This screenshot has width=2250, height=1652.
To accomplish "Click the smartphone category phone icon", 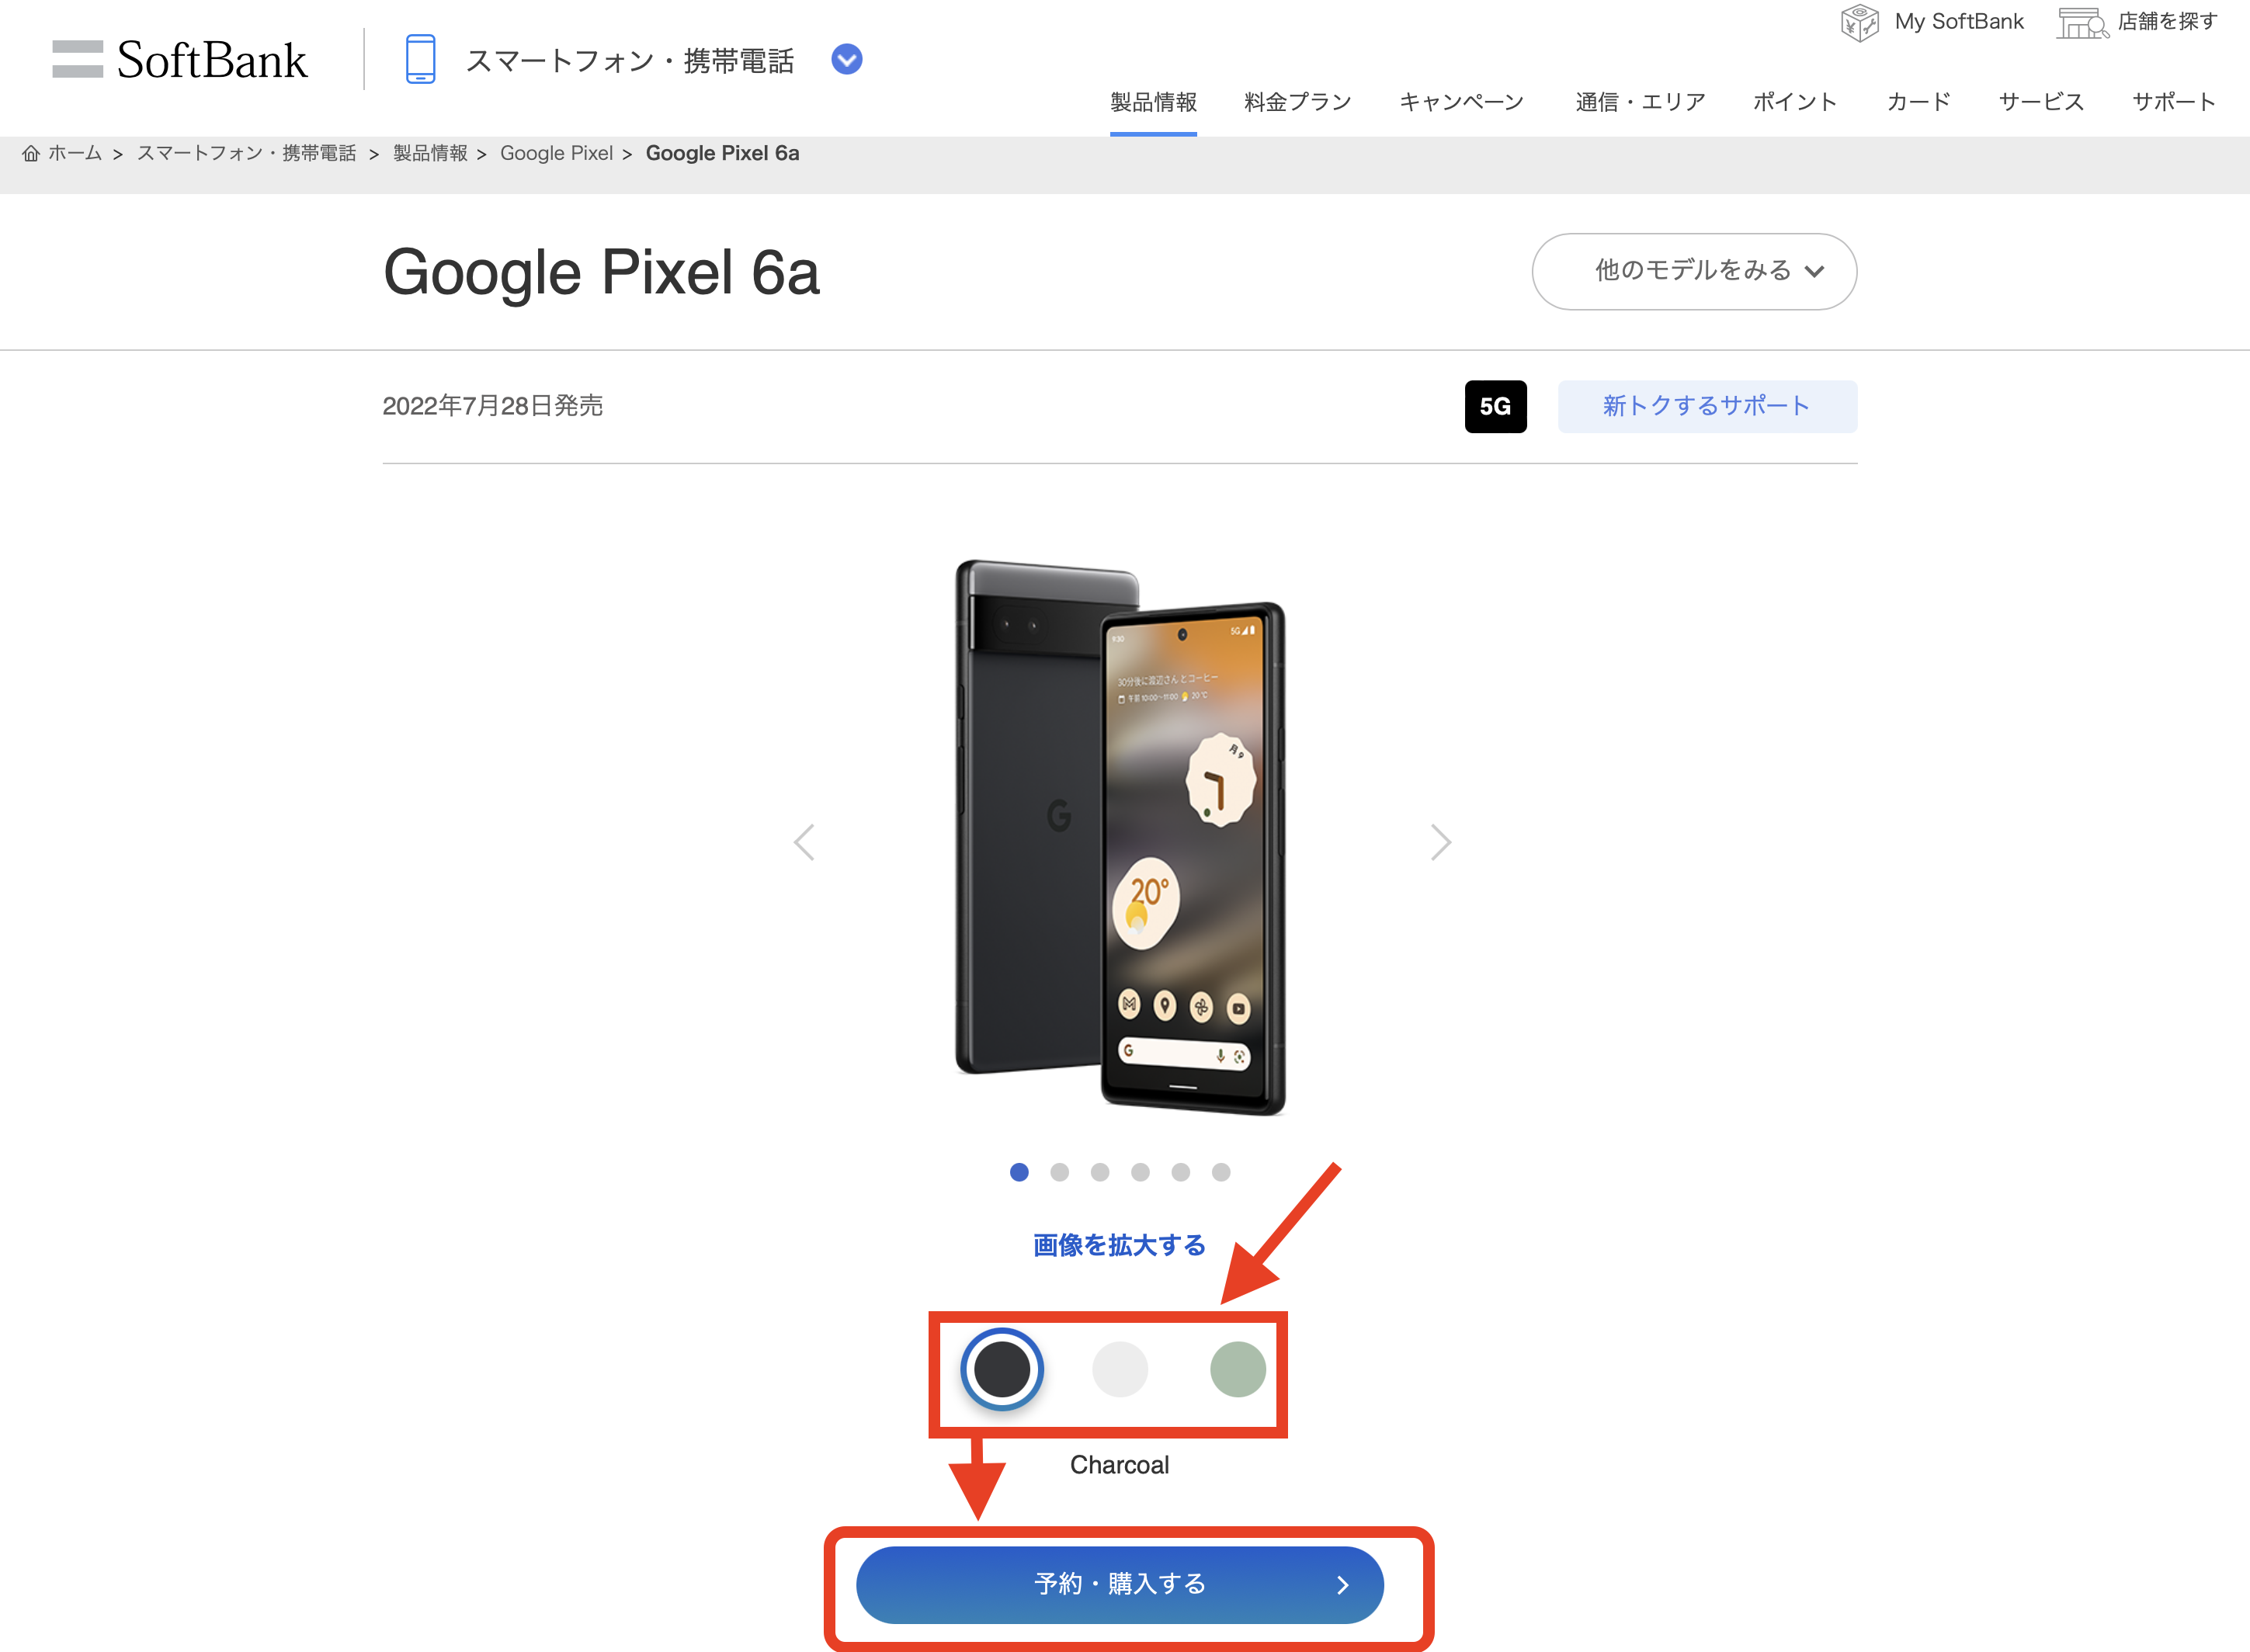I will coord(420,59).
